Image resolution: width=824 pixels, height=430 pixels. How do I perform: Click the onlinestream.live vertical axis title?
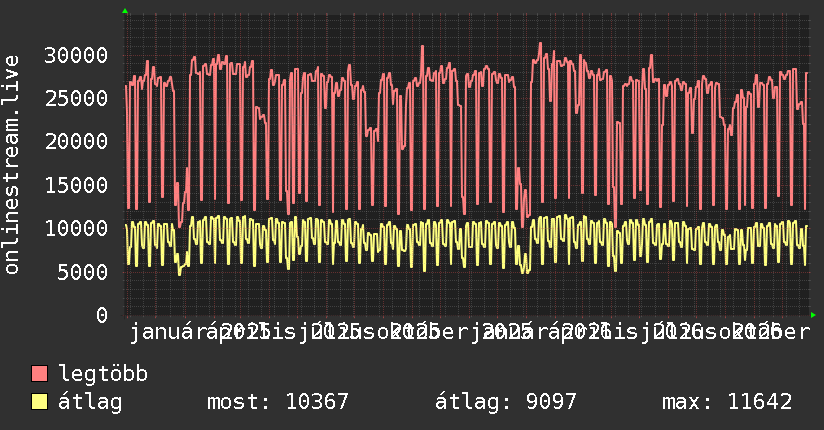point(11,165)
